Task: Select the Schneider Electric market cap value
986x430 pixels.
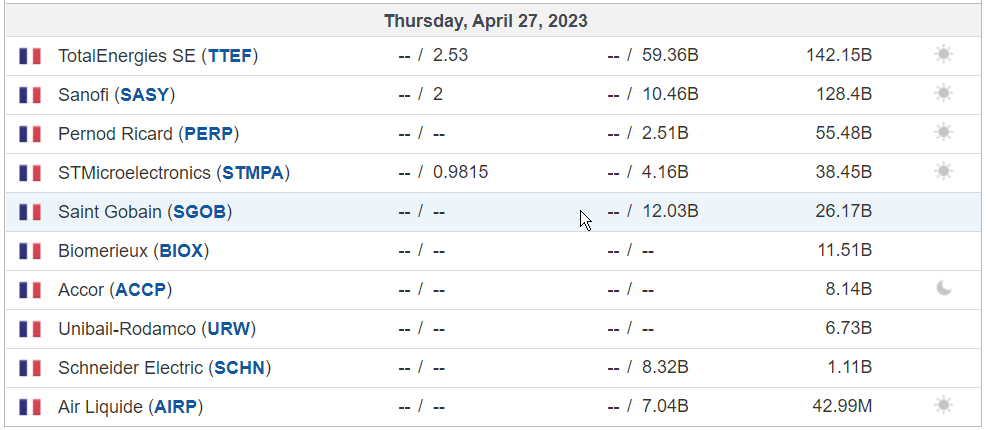Action: [849, 367]
